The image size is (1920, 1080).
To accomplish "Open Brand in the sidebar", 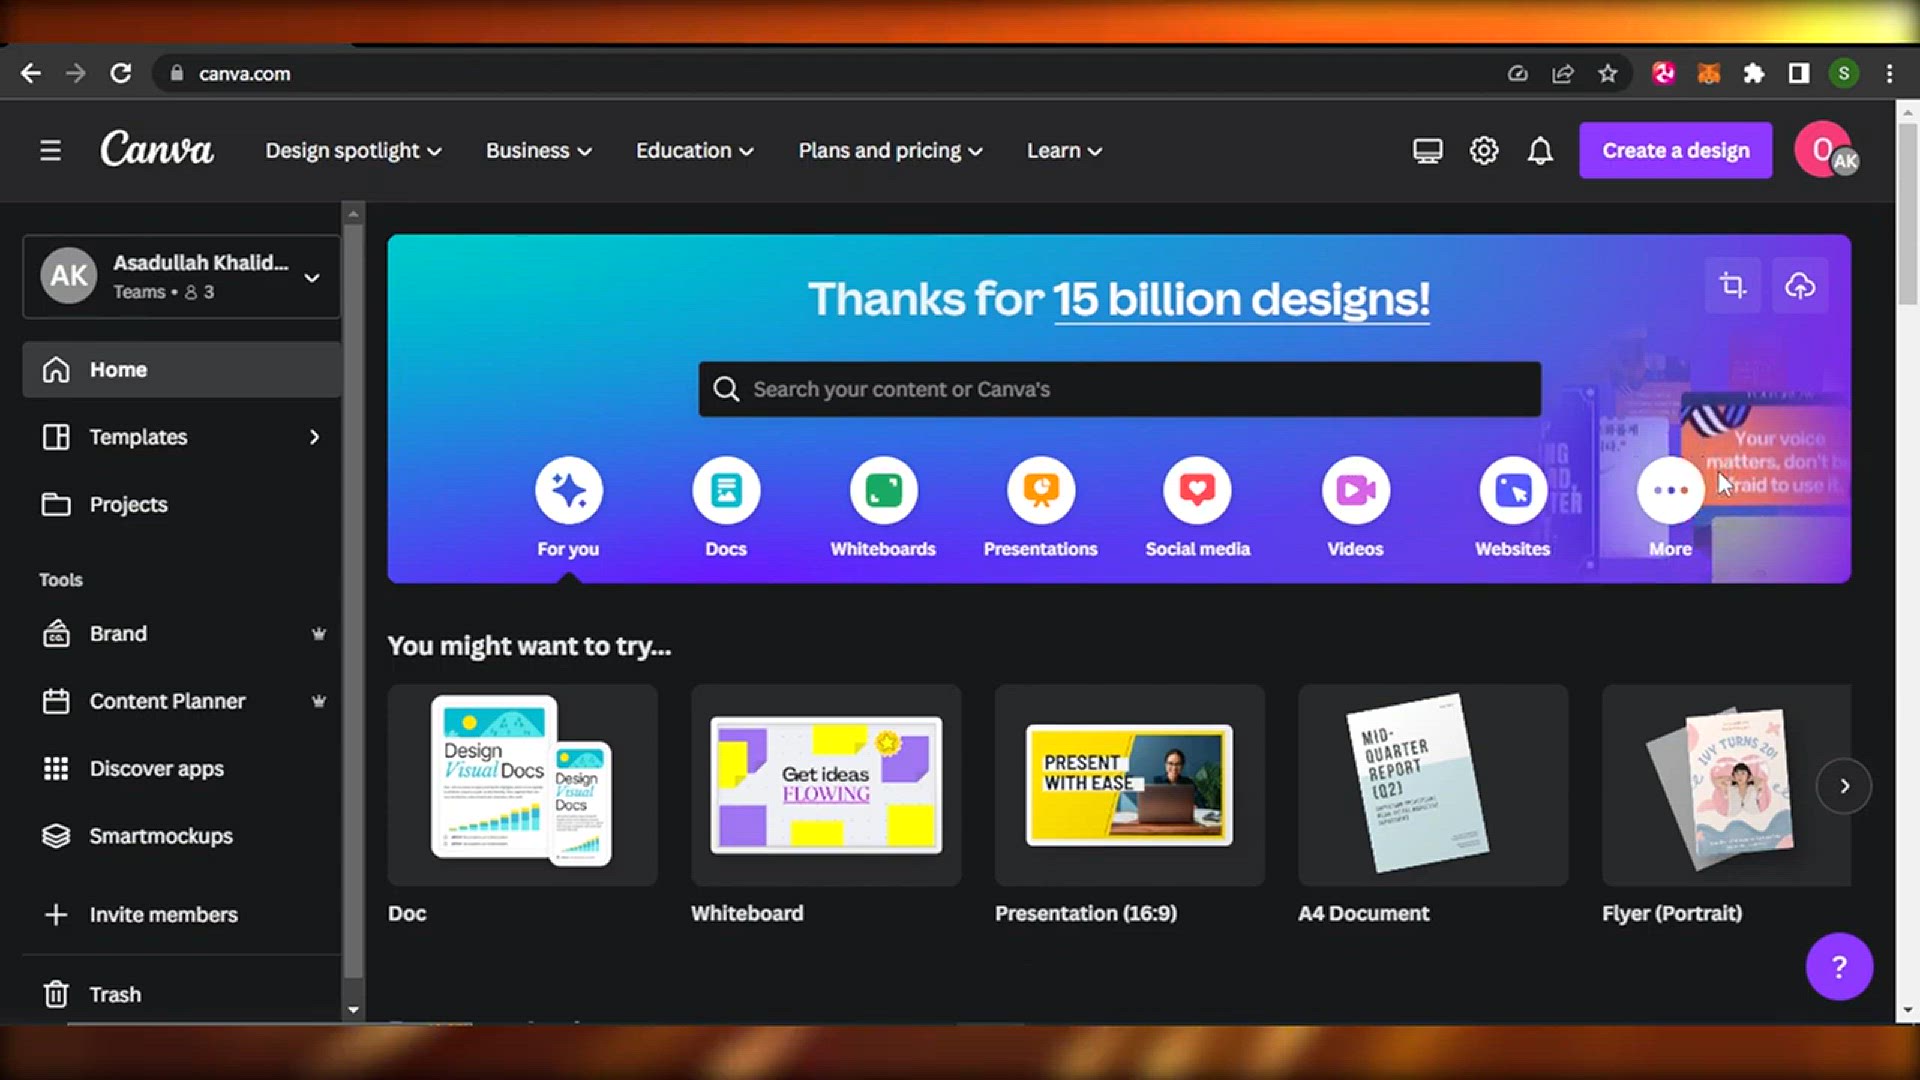I will [x=182, y=634].
